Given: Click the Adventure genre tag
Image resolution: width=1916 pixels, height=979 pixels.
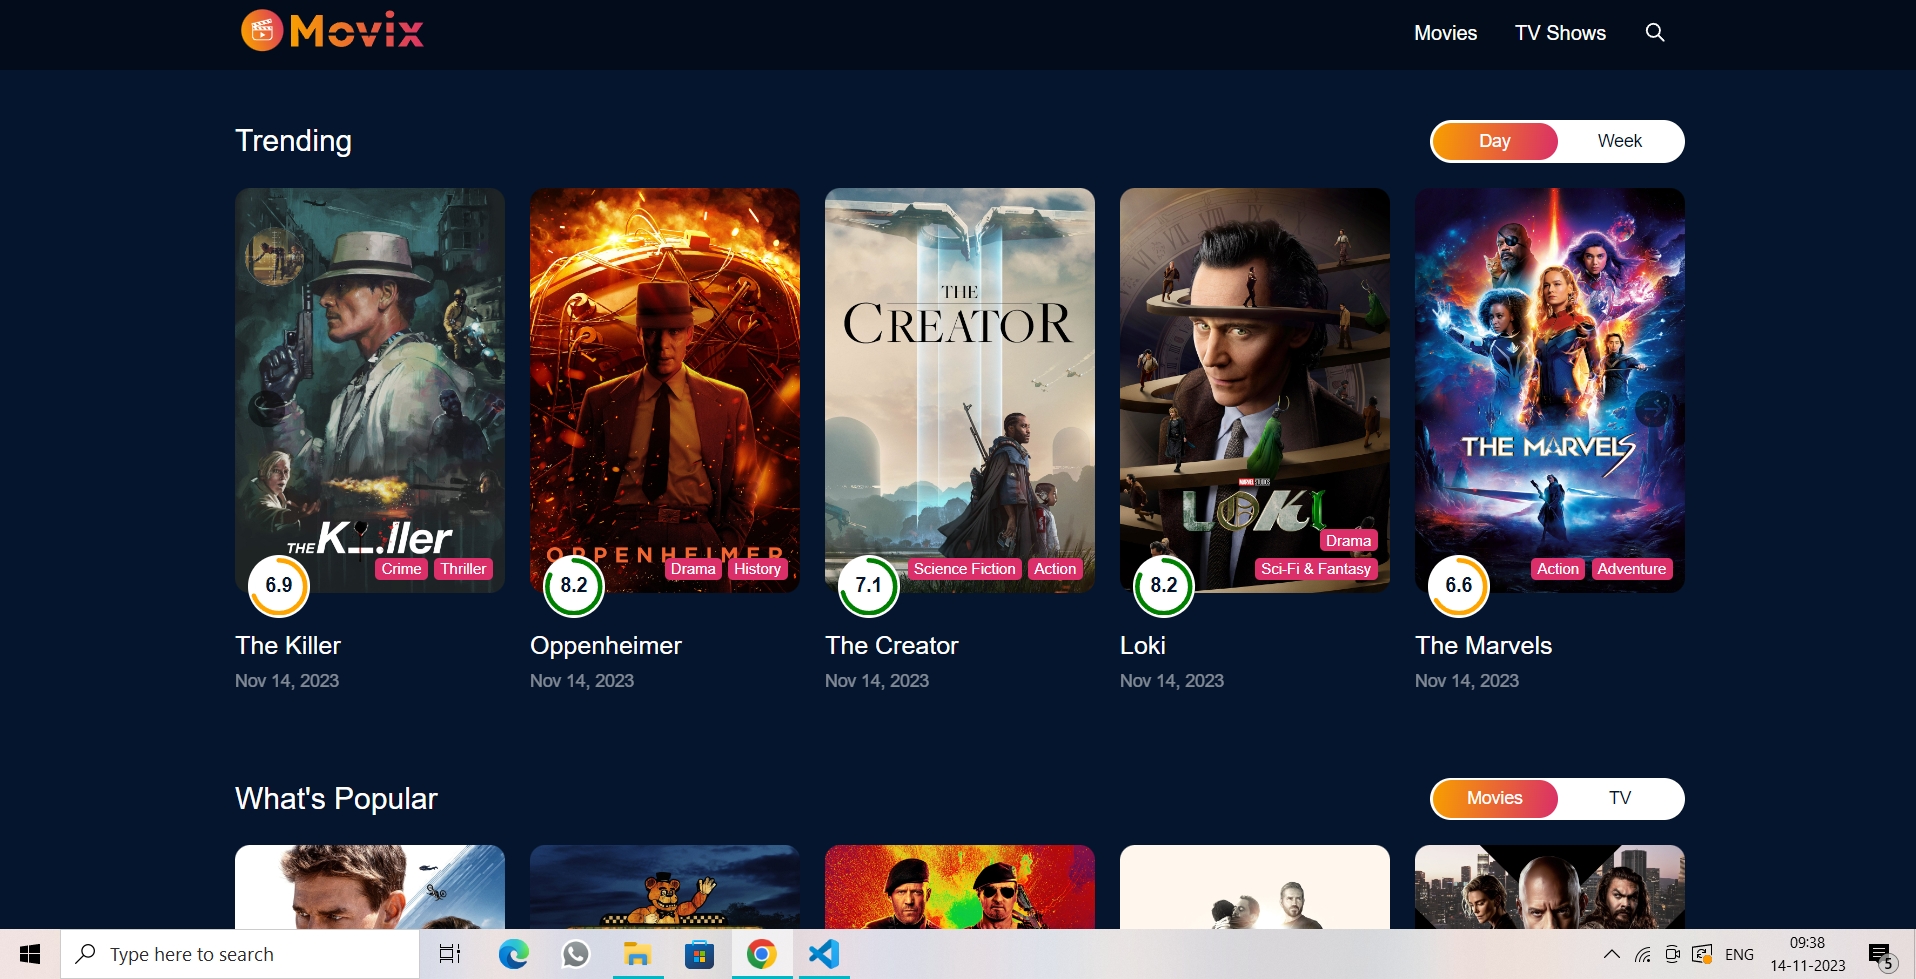Looking at the screenshot, I should (x=1632, y=569).
